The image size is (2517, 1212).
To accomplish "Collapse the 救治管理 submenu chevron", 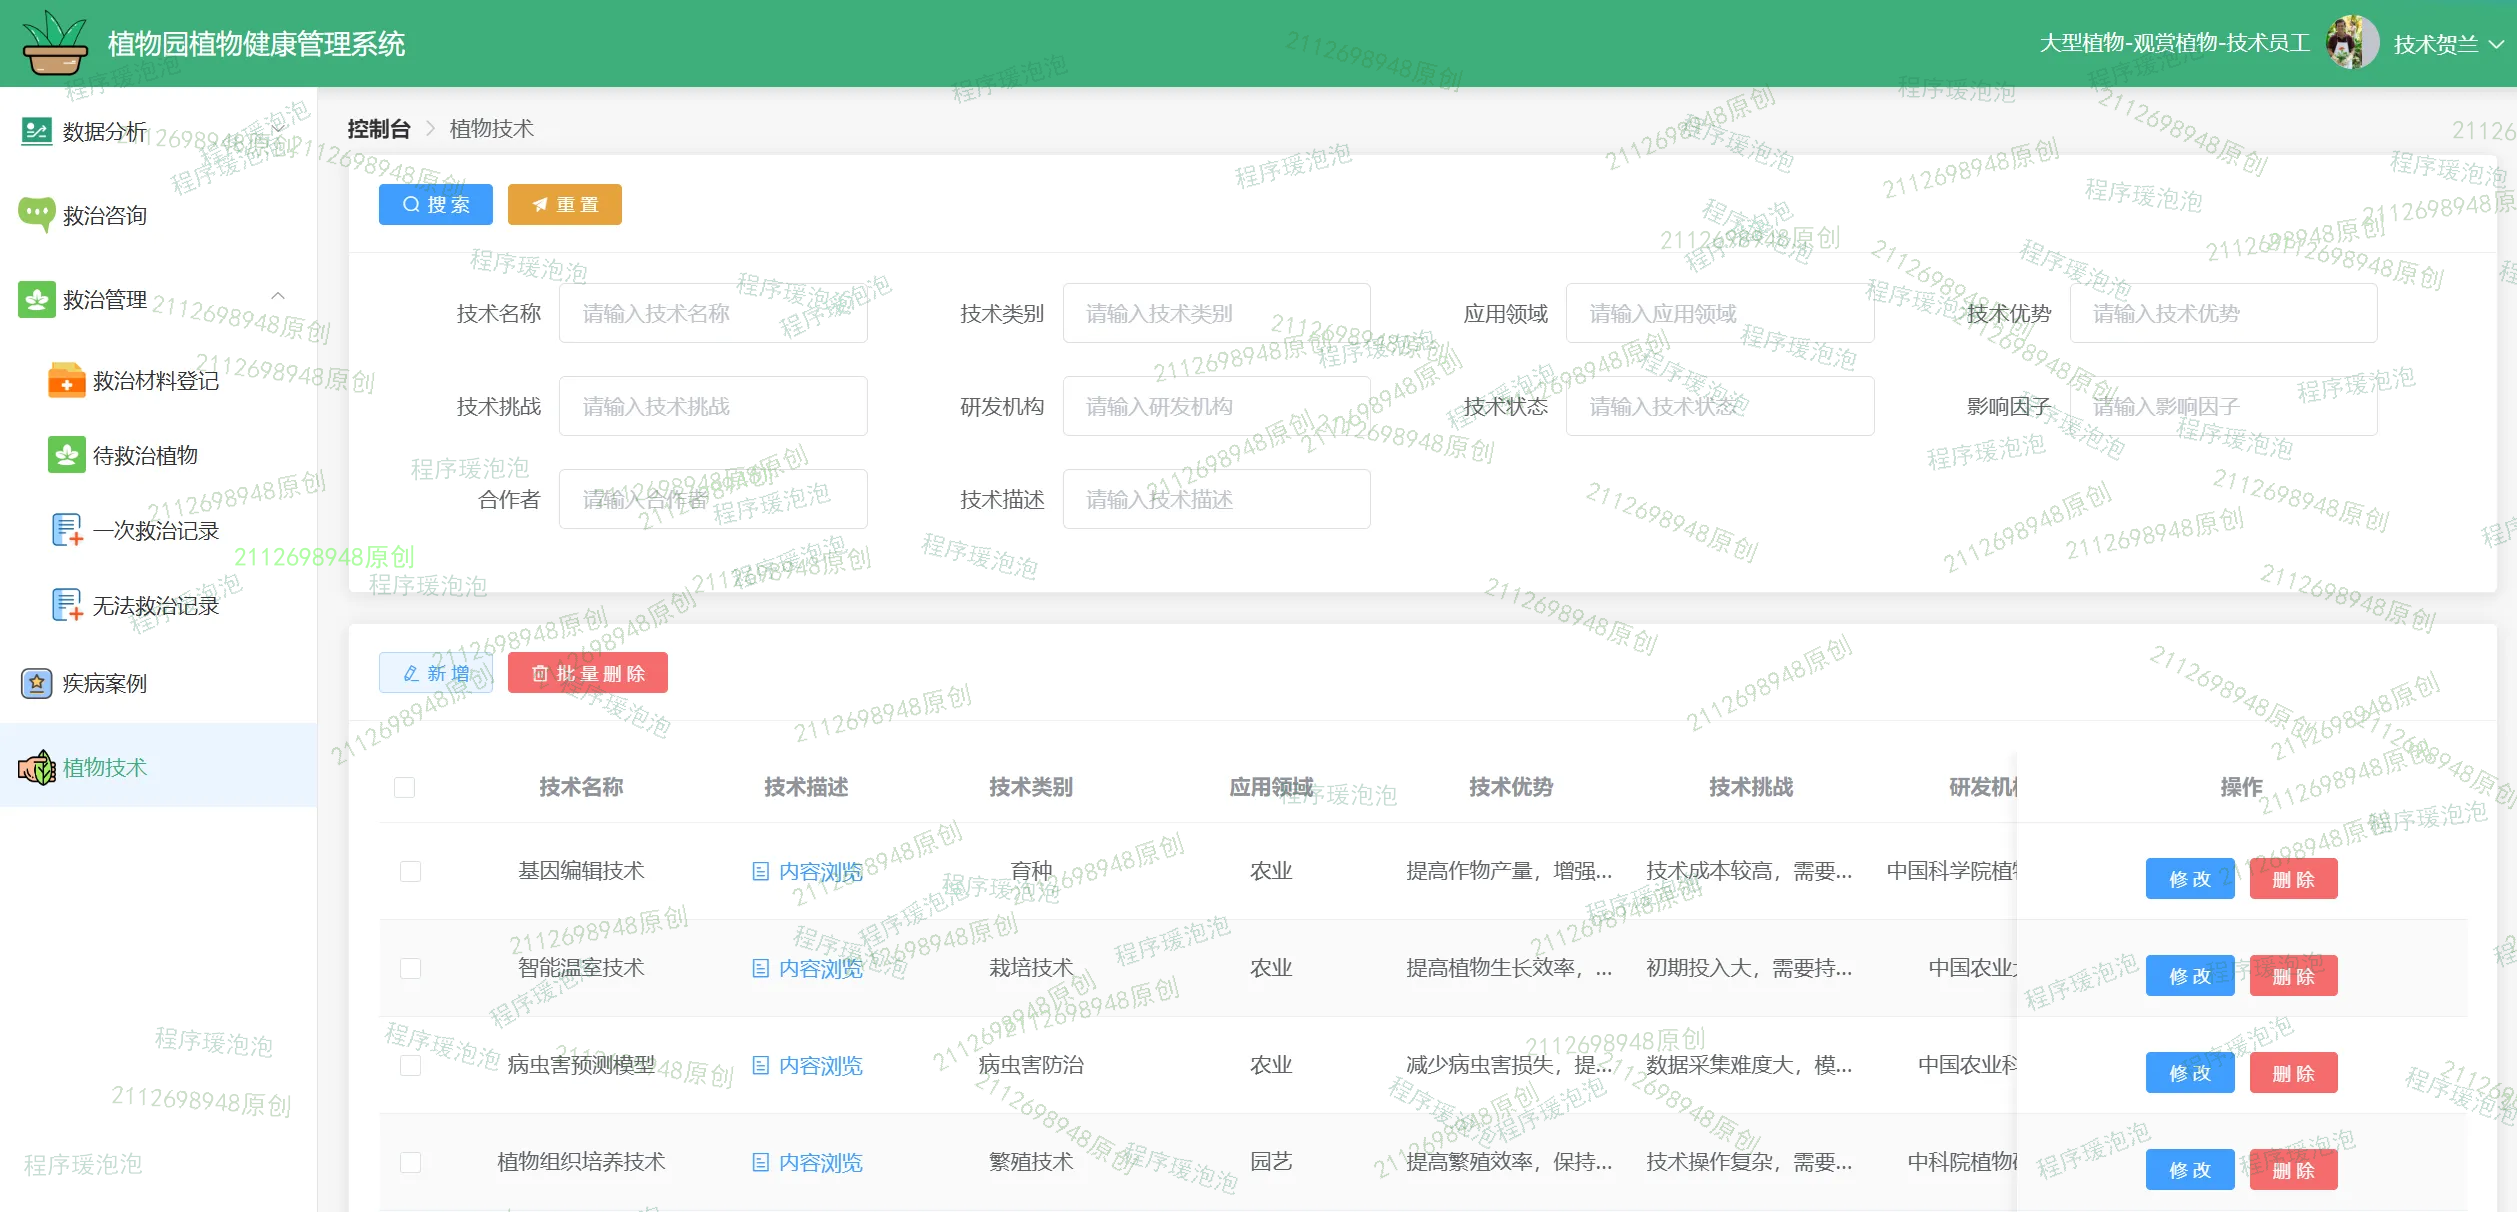I will click(x=278, y=296).
